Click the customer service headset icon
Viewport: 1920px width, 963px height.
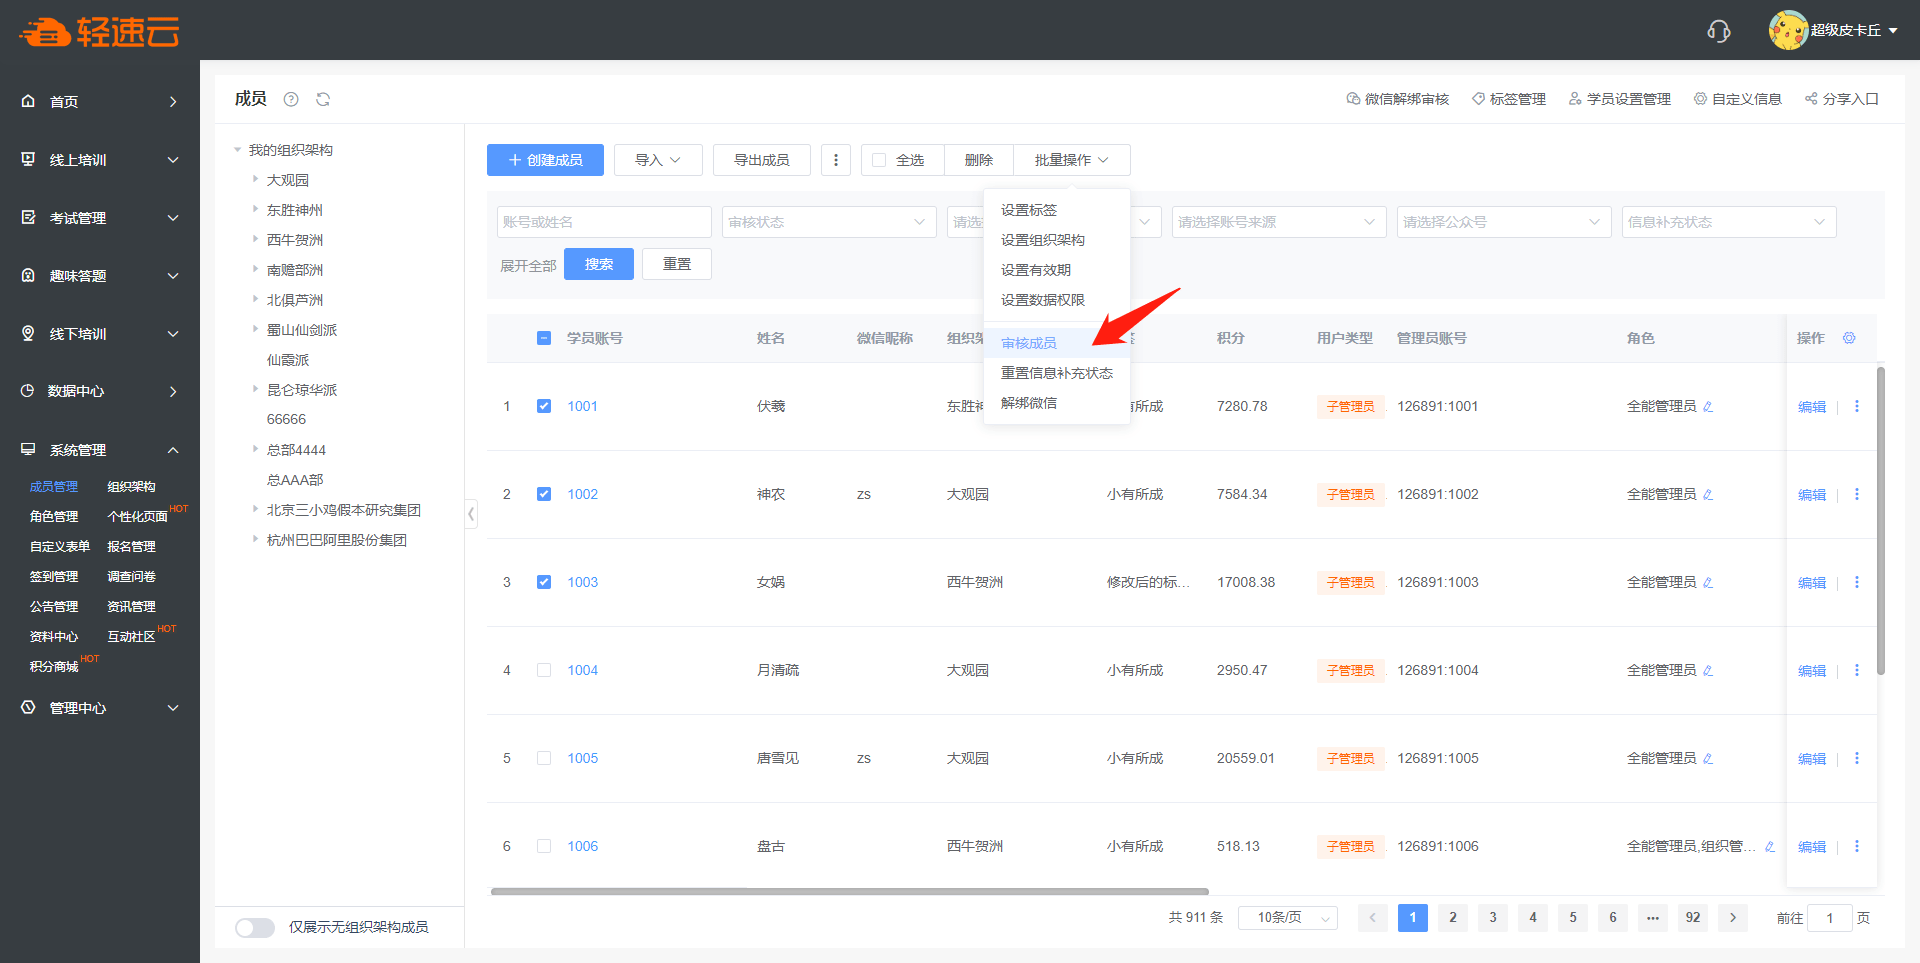(1718, 31)
